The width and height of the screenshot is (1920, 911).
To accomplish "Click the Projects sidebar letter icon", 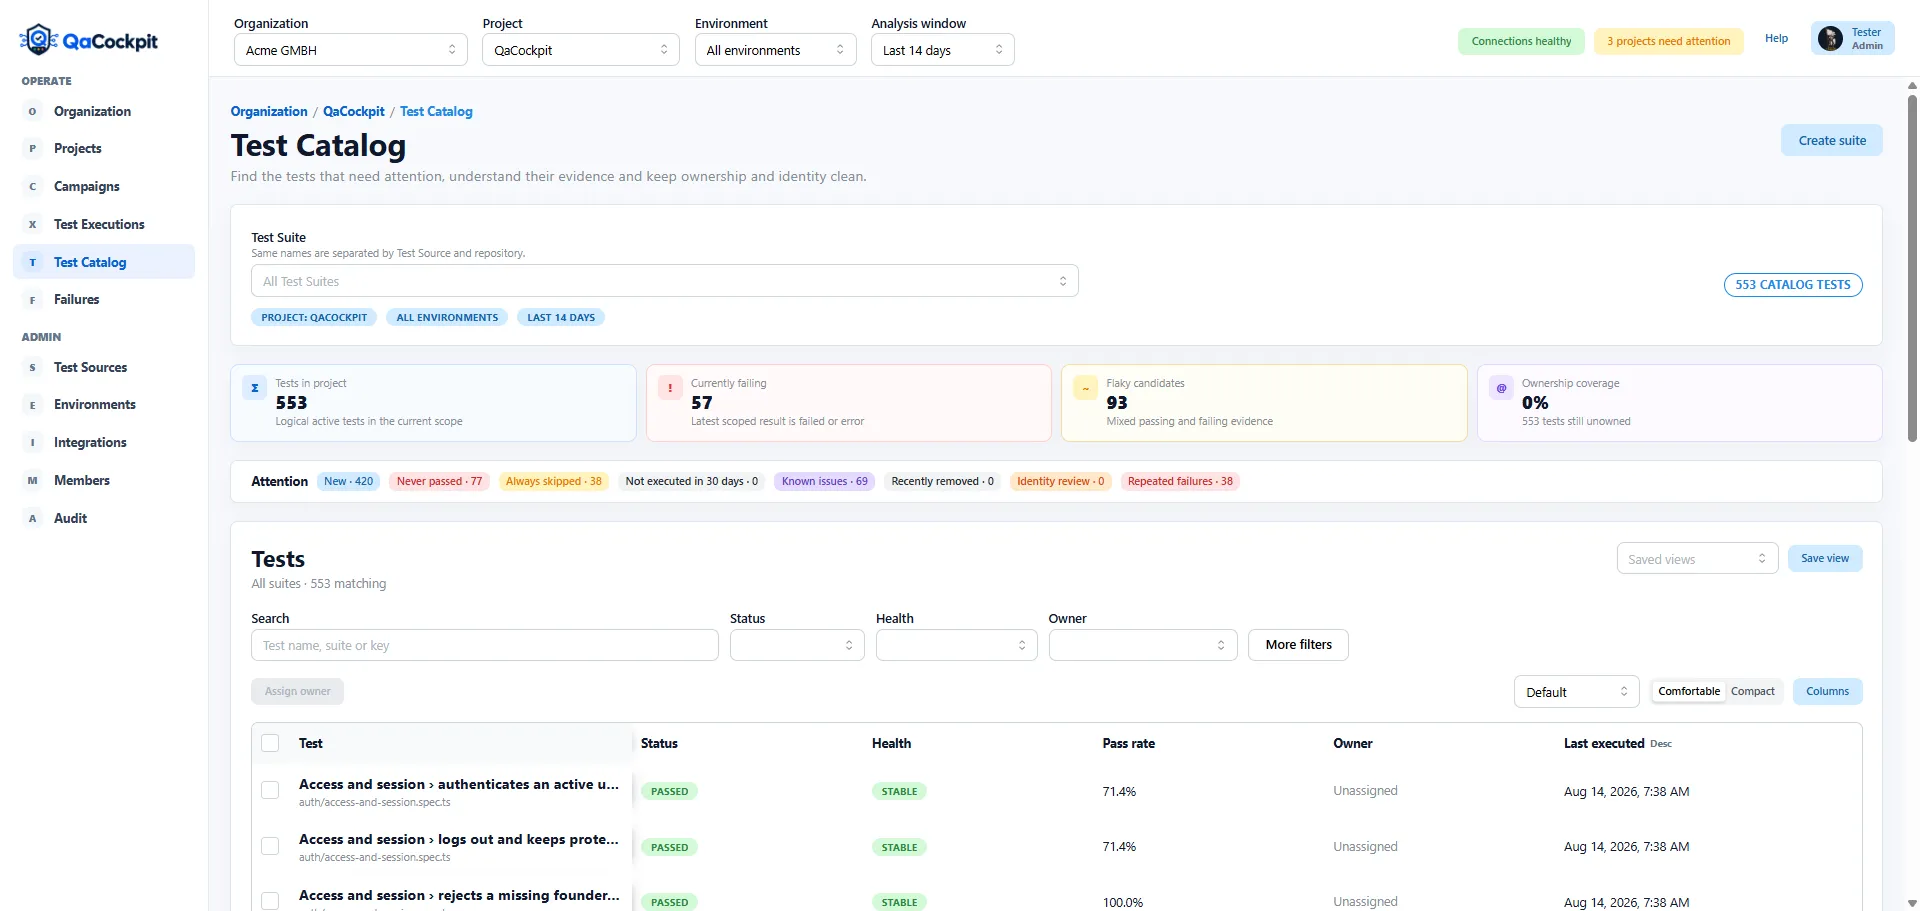I will point(32,148).
